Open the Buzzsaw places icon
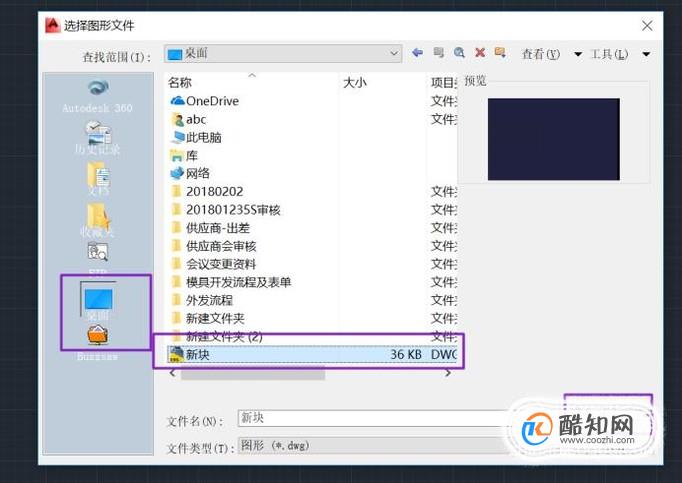 point(98,342)
